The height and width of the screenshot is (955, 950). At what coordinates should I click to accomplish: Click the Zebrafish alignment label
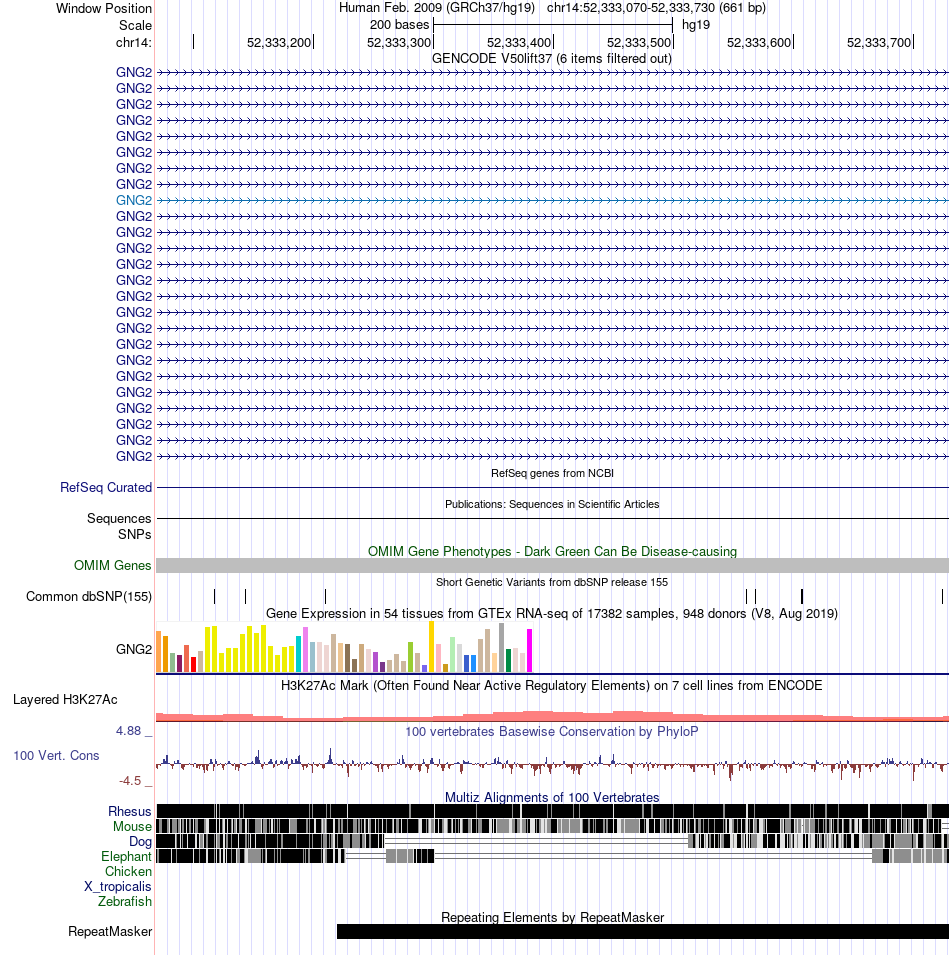pyautogui.click(x=125, y=901)
